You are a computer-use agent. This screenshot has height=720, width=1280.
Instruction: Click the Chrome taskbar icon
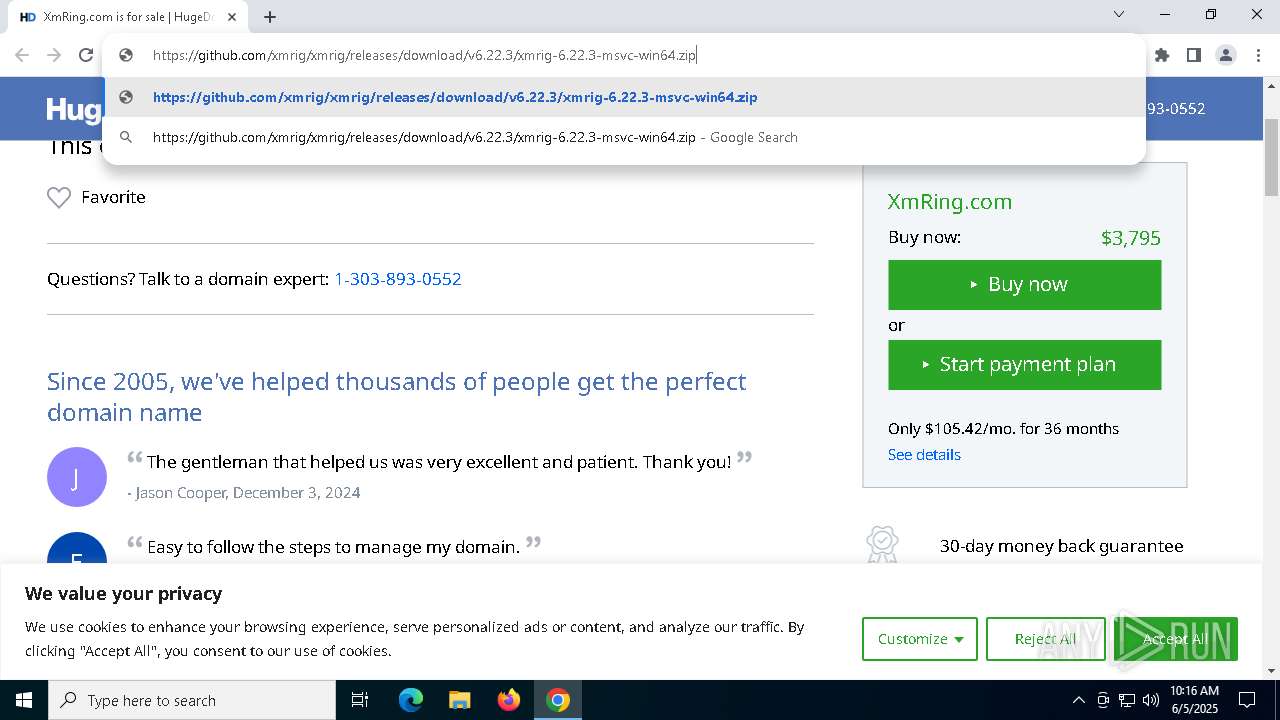coord(558,700)
